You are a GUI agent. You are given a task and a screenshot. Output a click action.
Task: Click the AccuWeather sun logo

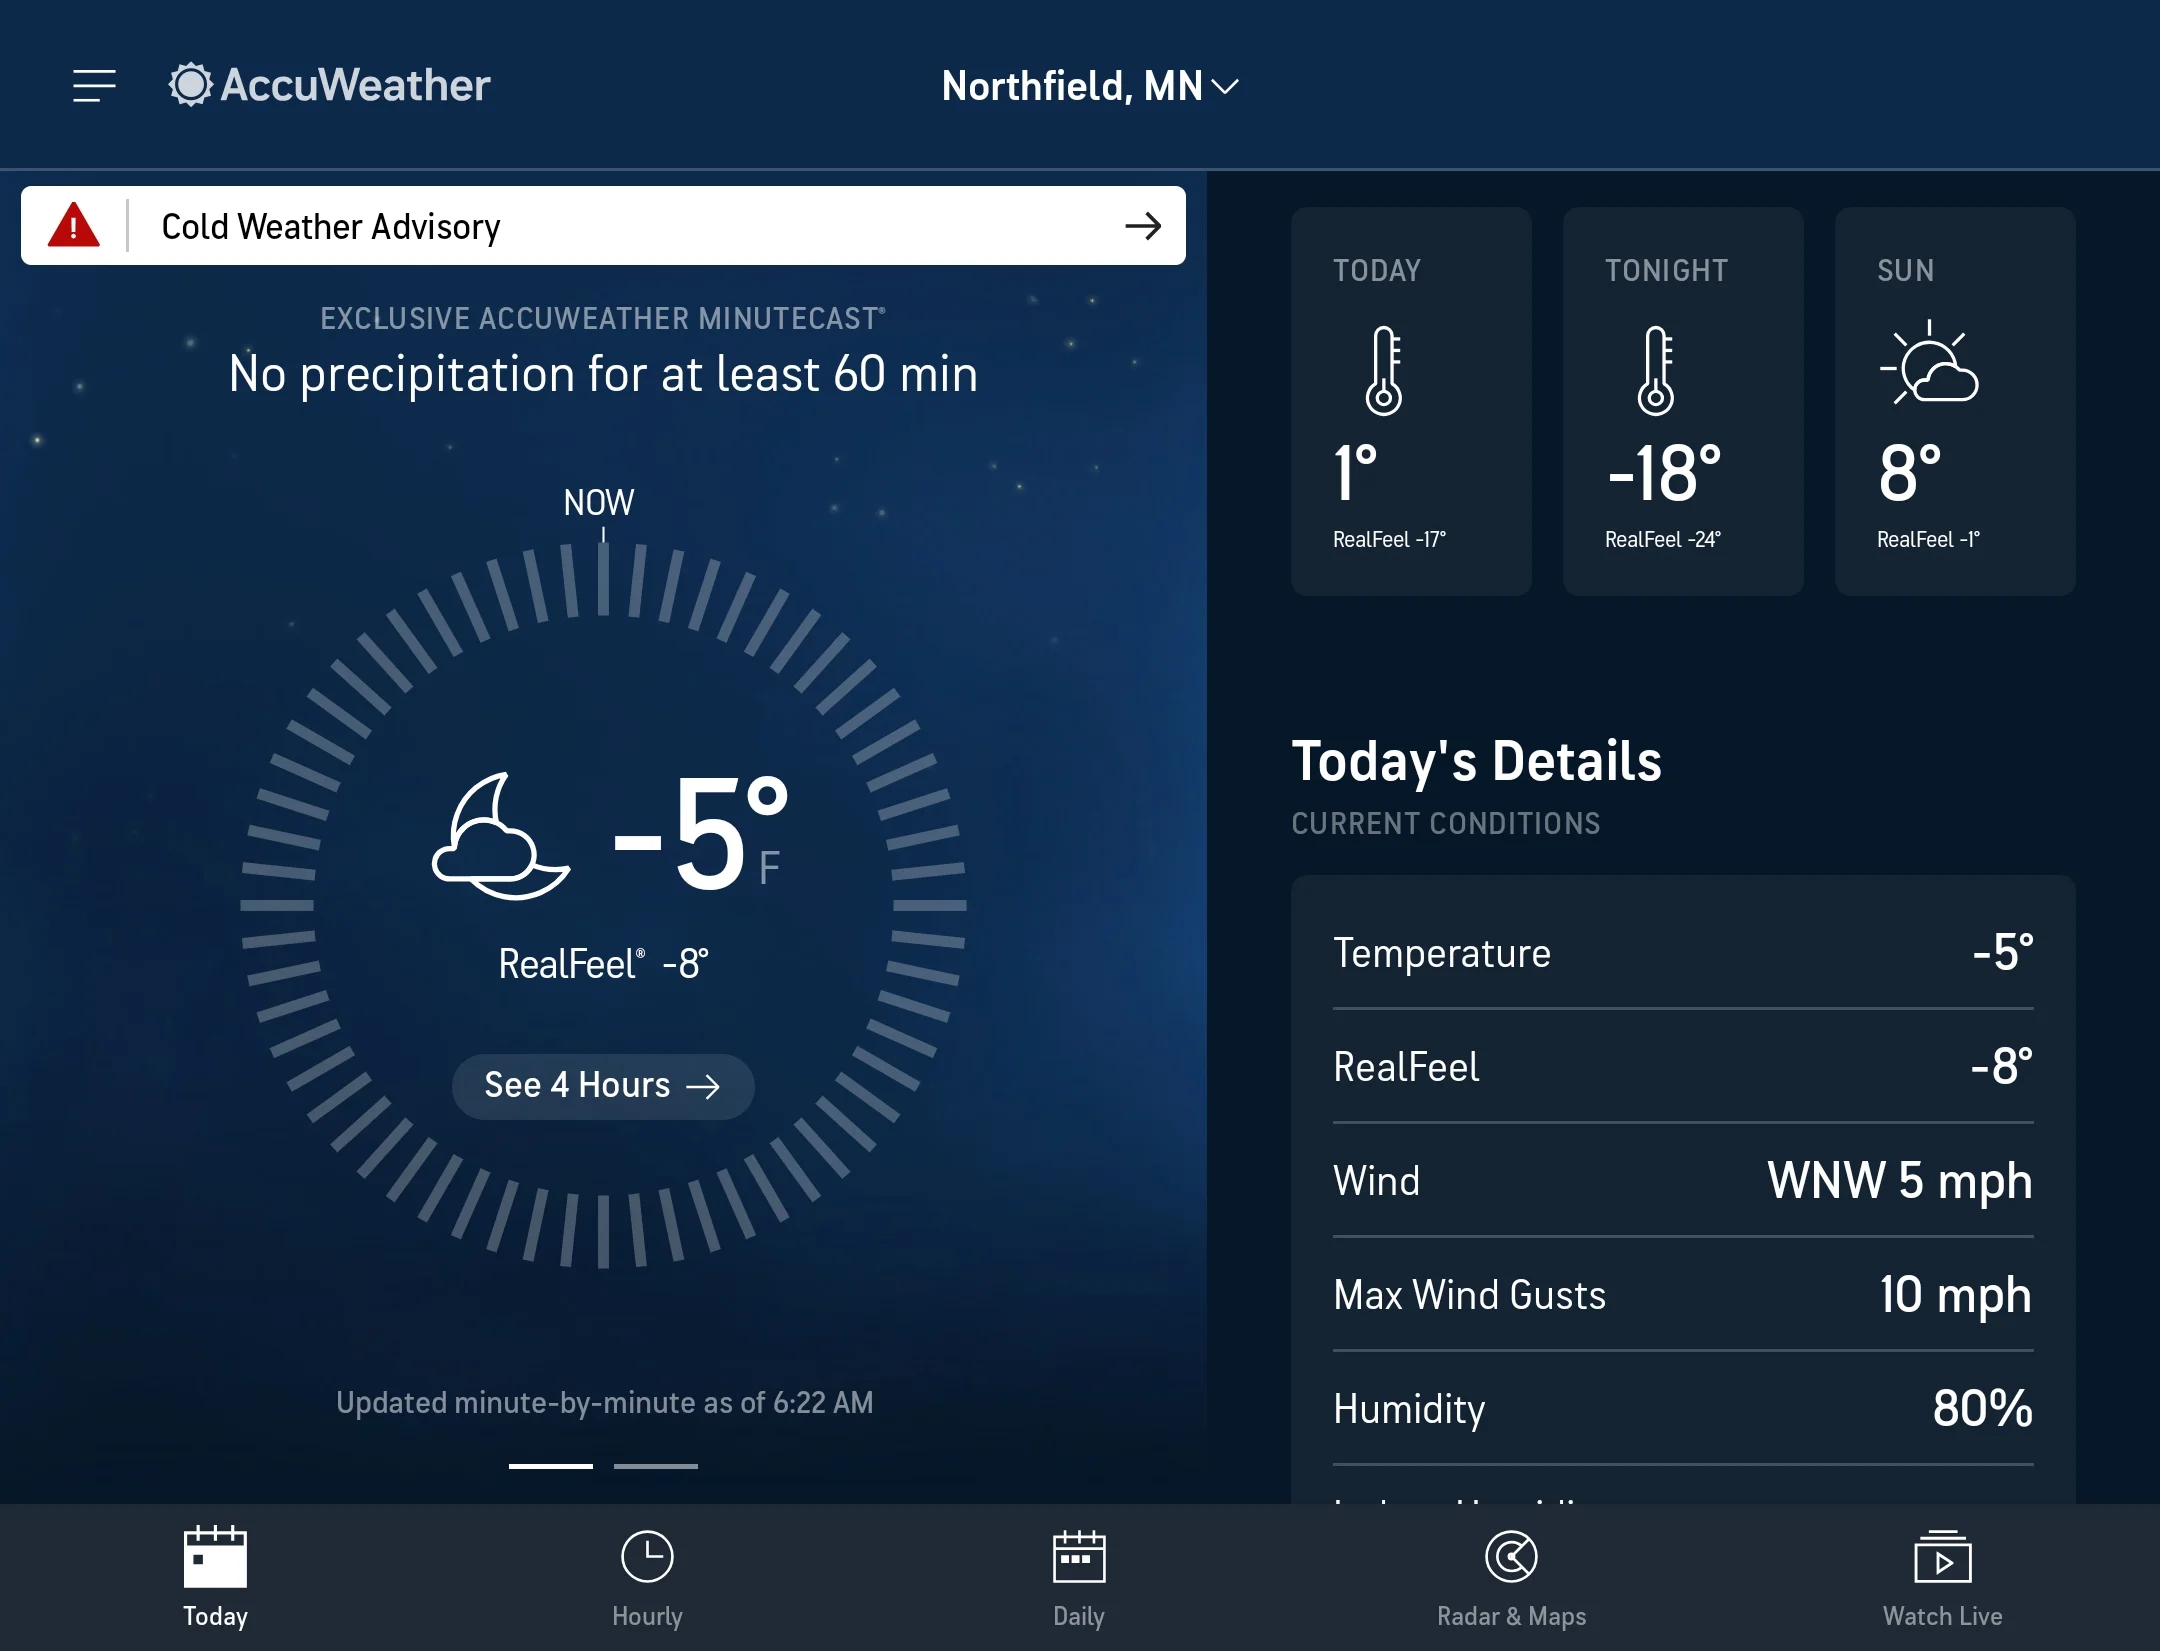click(x=190, y=85)
